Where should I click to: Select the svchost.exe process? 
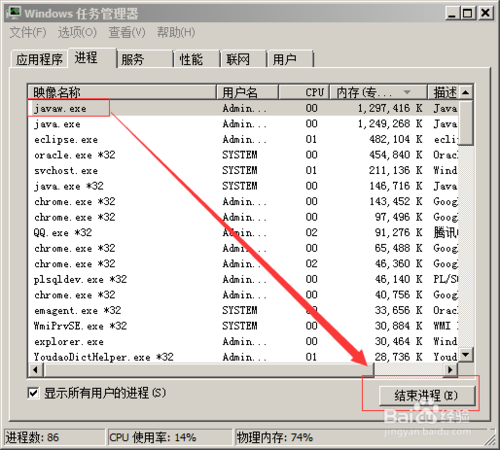click(243, 171)
